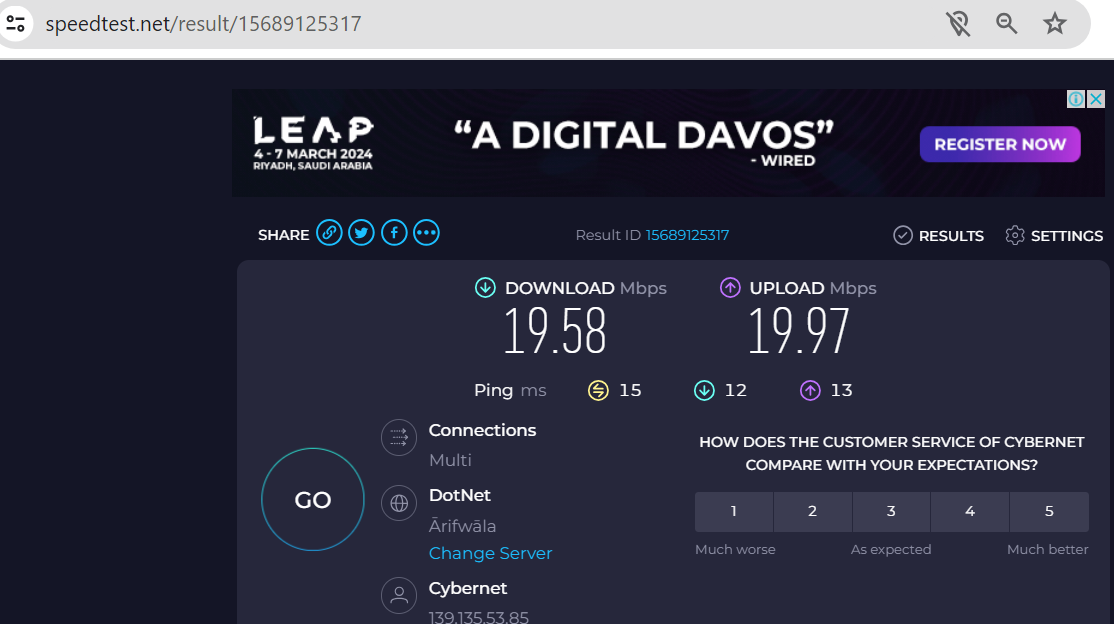The width and height of the screenshot is (1114, 624).
Task: Rate customer service 2
Action: coord(813,512)
